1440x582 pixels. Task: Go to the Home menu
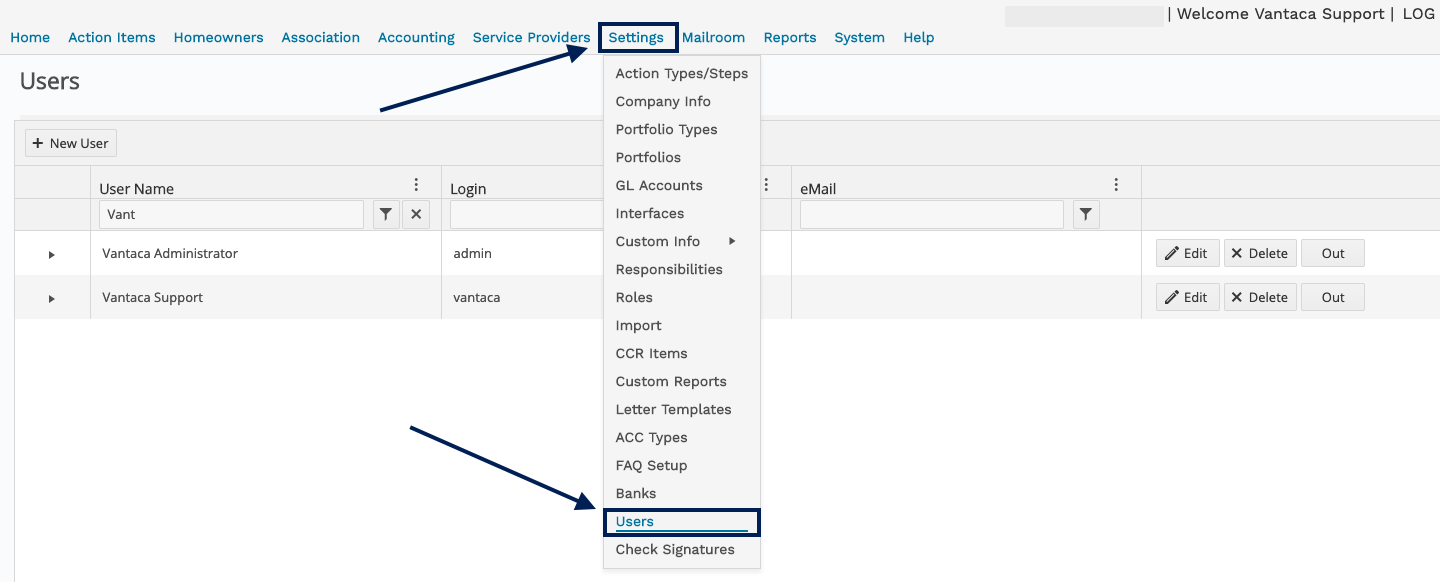30,37
